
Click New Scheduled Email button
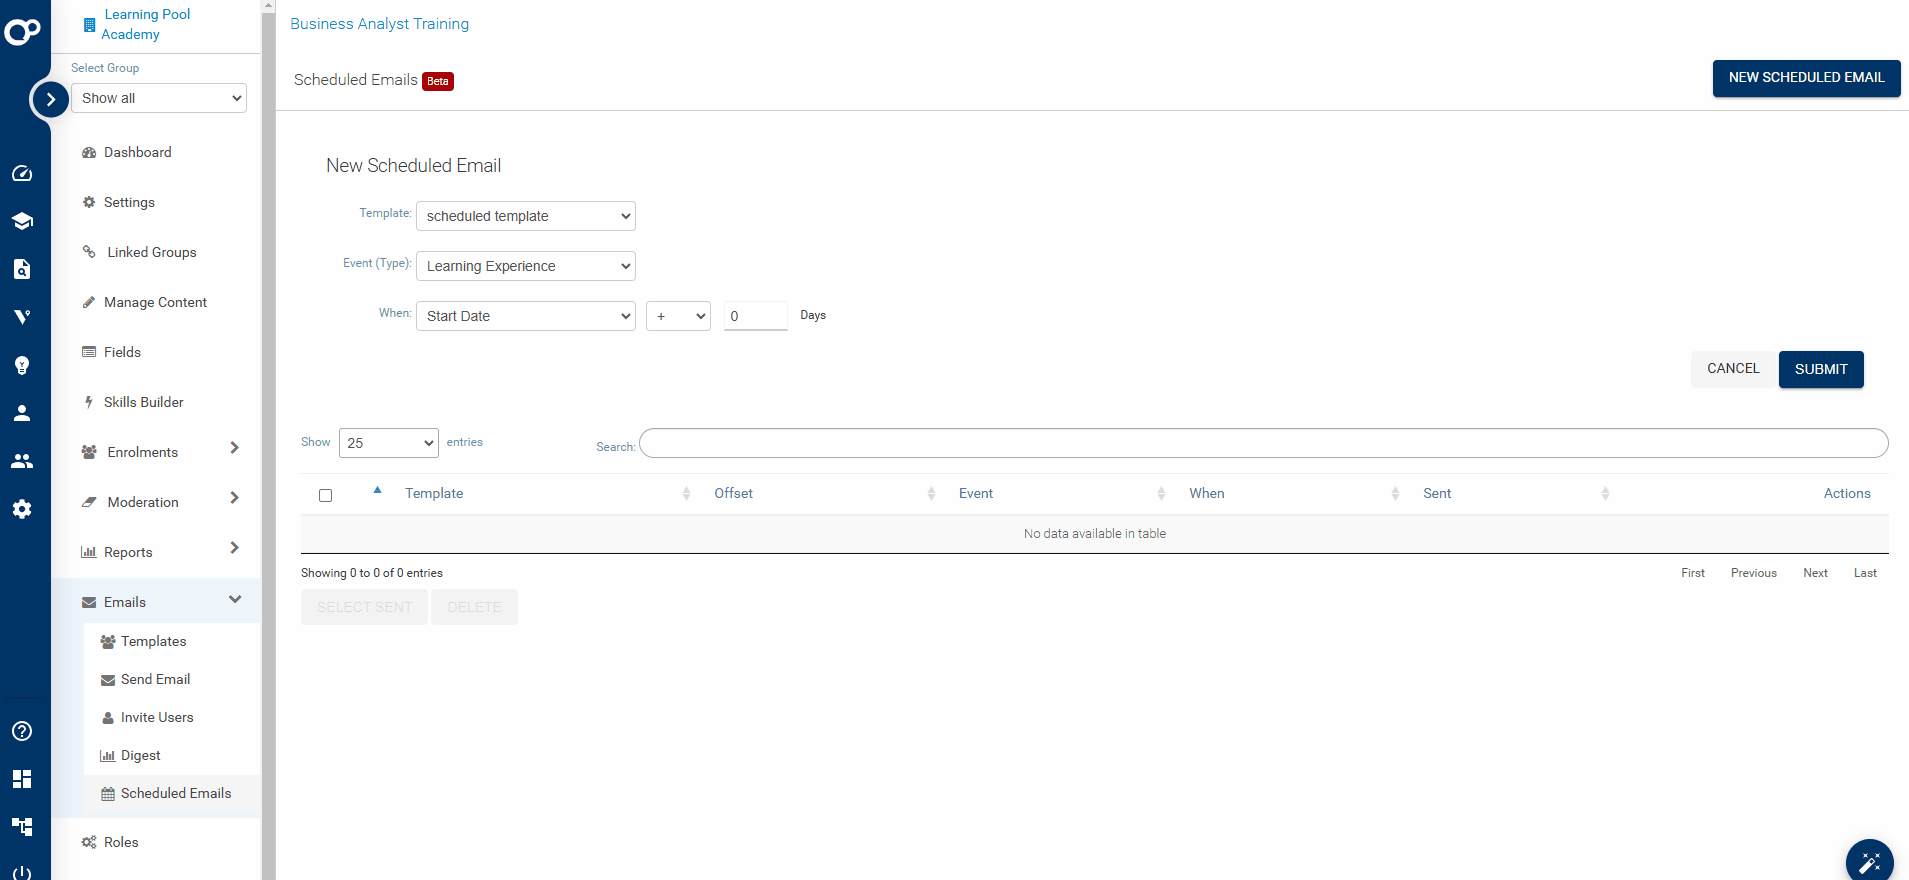point(1805,78)
